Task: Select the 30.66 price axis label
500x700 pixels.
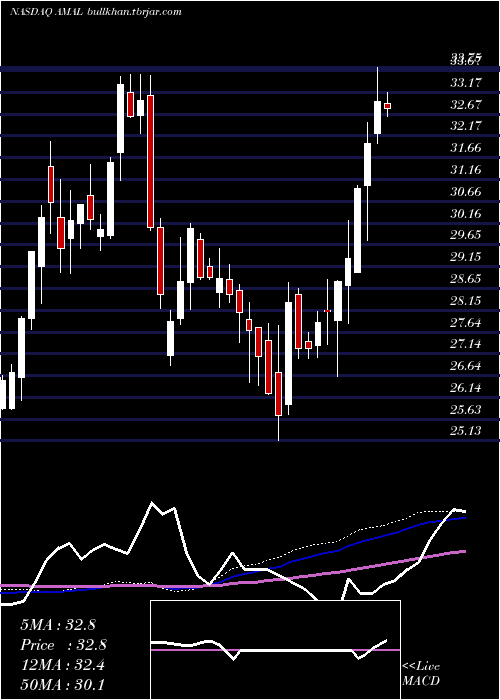Action: [x=466, y=192]
